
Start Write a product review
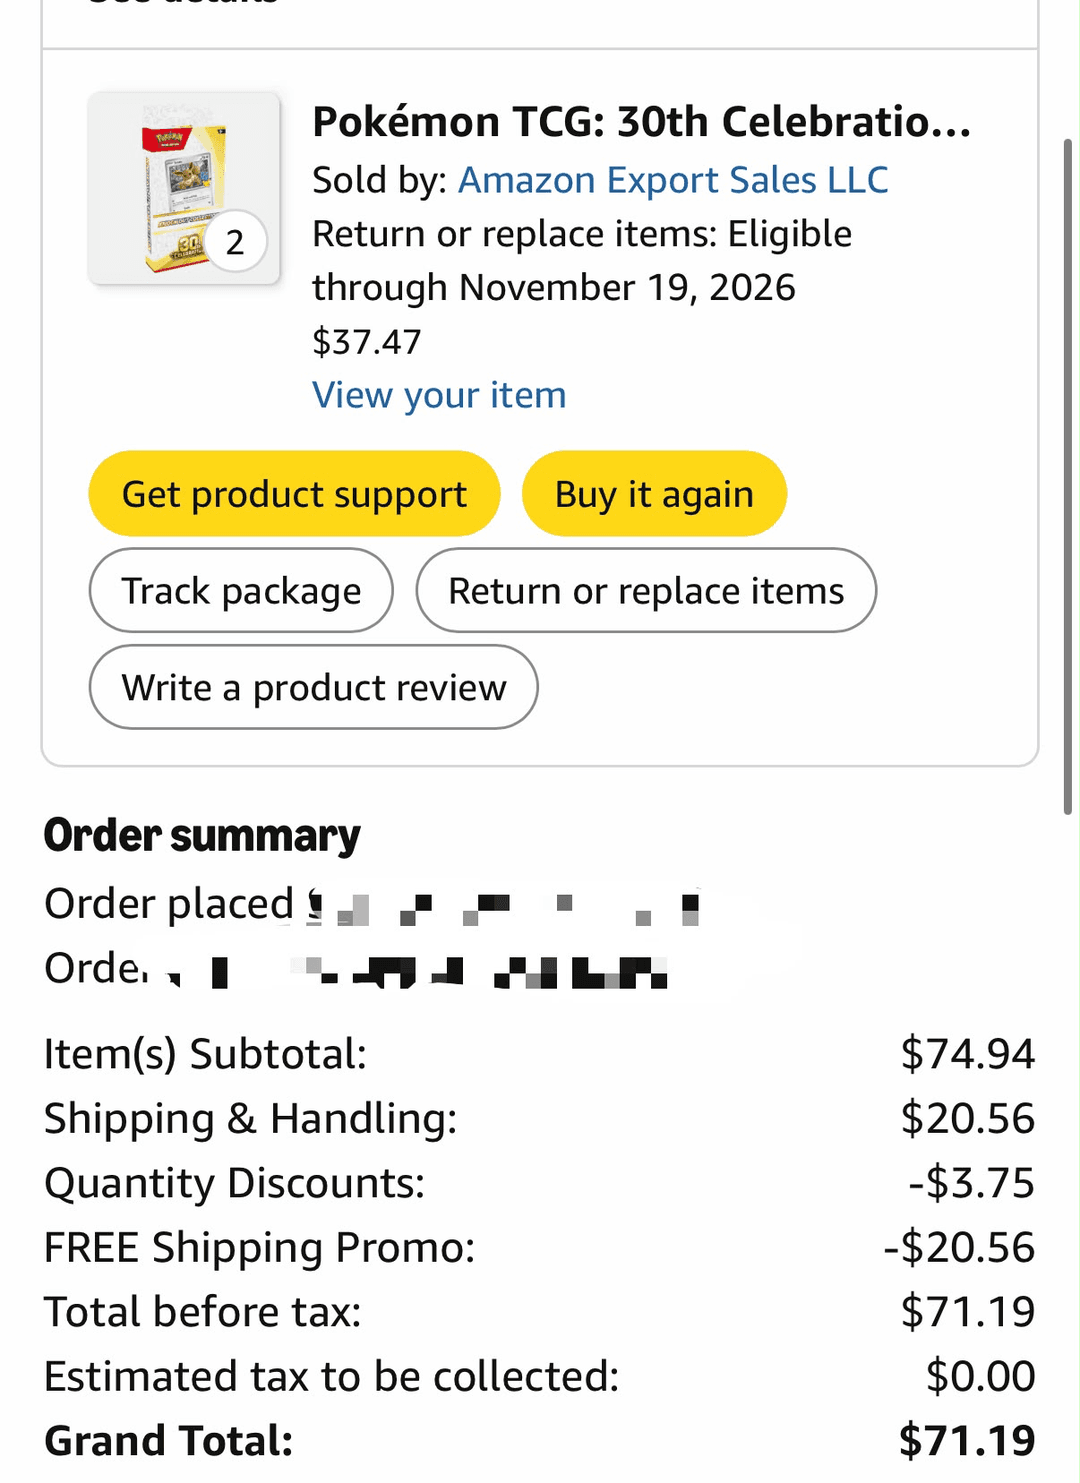[314, 687]
